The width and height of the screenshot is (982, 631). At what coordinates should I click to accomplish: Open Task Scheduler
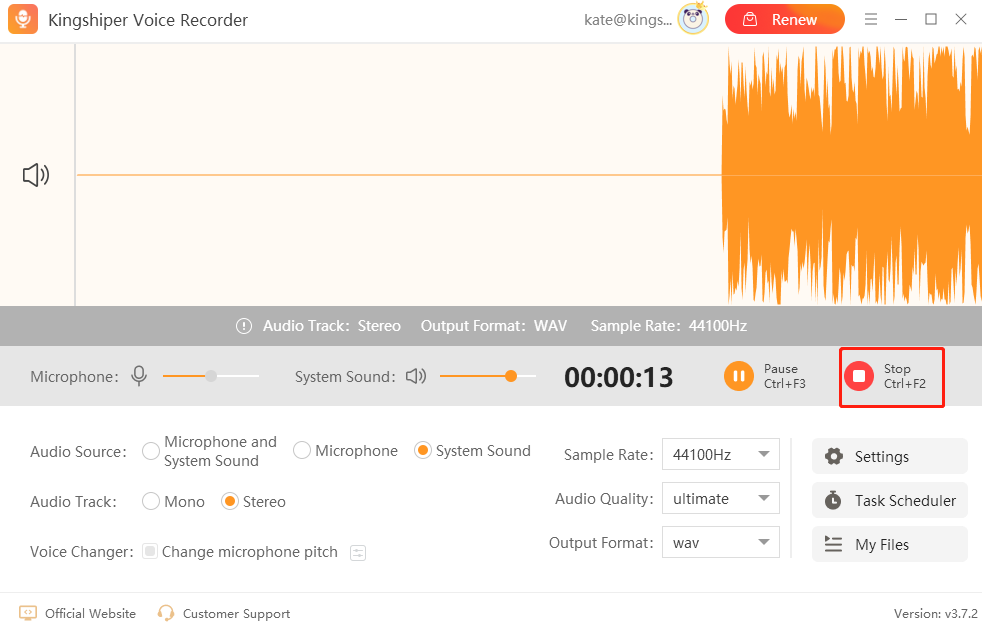pyautogui.click(x=890, y=500)
